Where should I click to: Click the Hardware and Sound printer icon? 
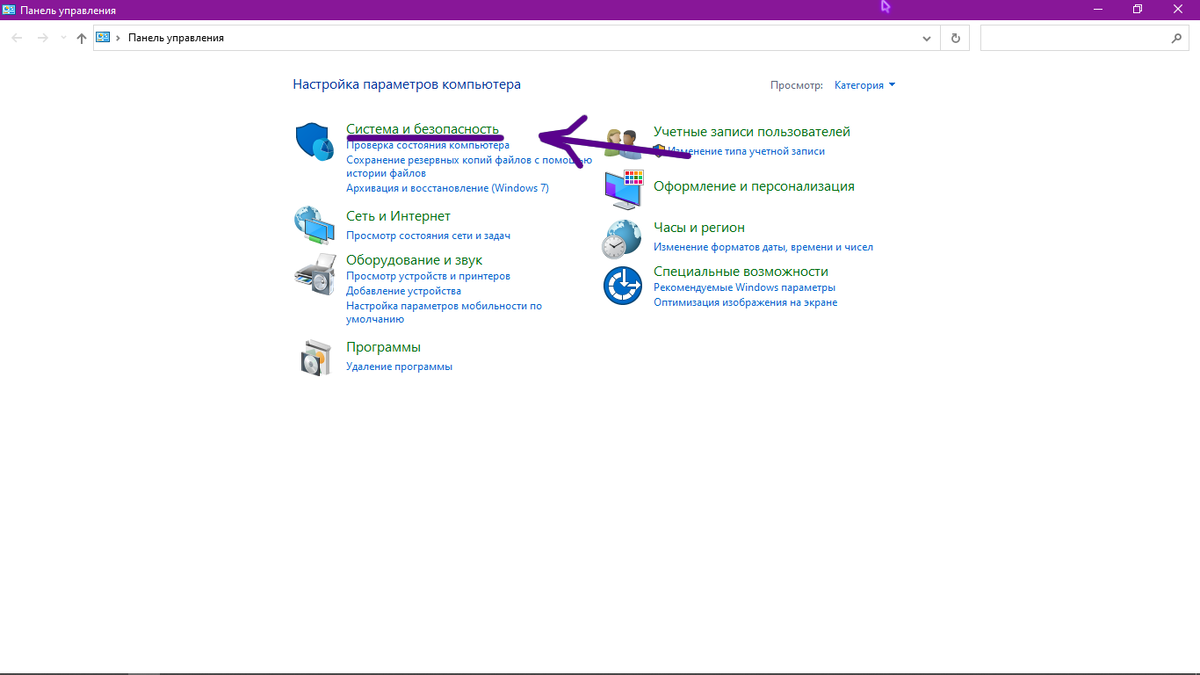point(314,273)
